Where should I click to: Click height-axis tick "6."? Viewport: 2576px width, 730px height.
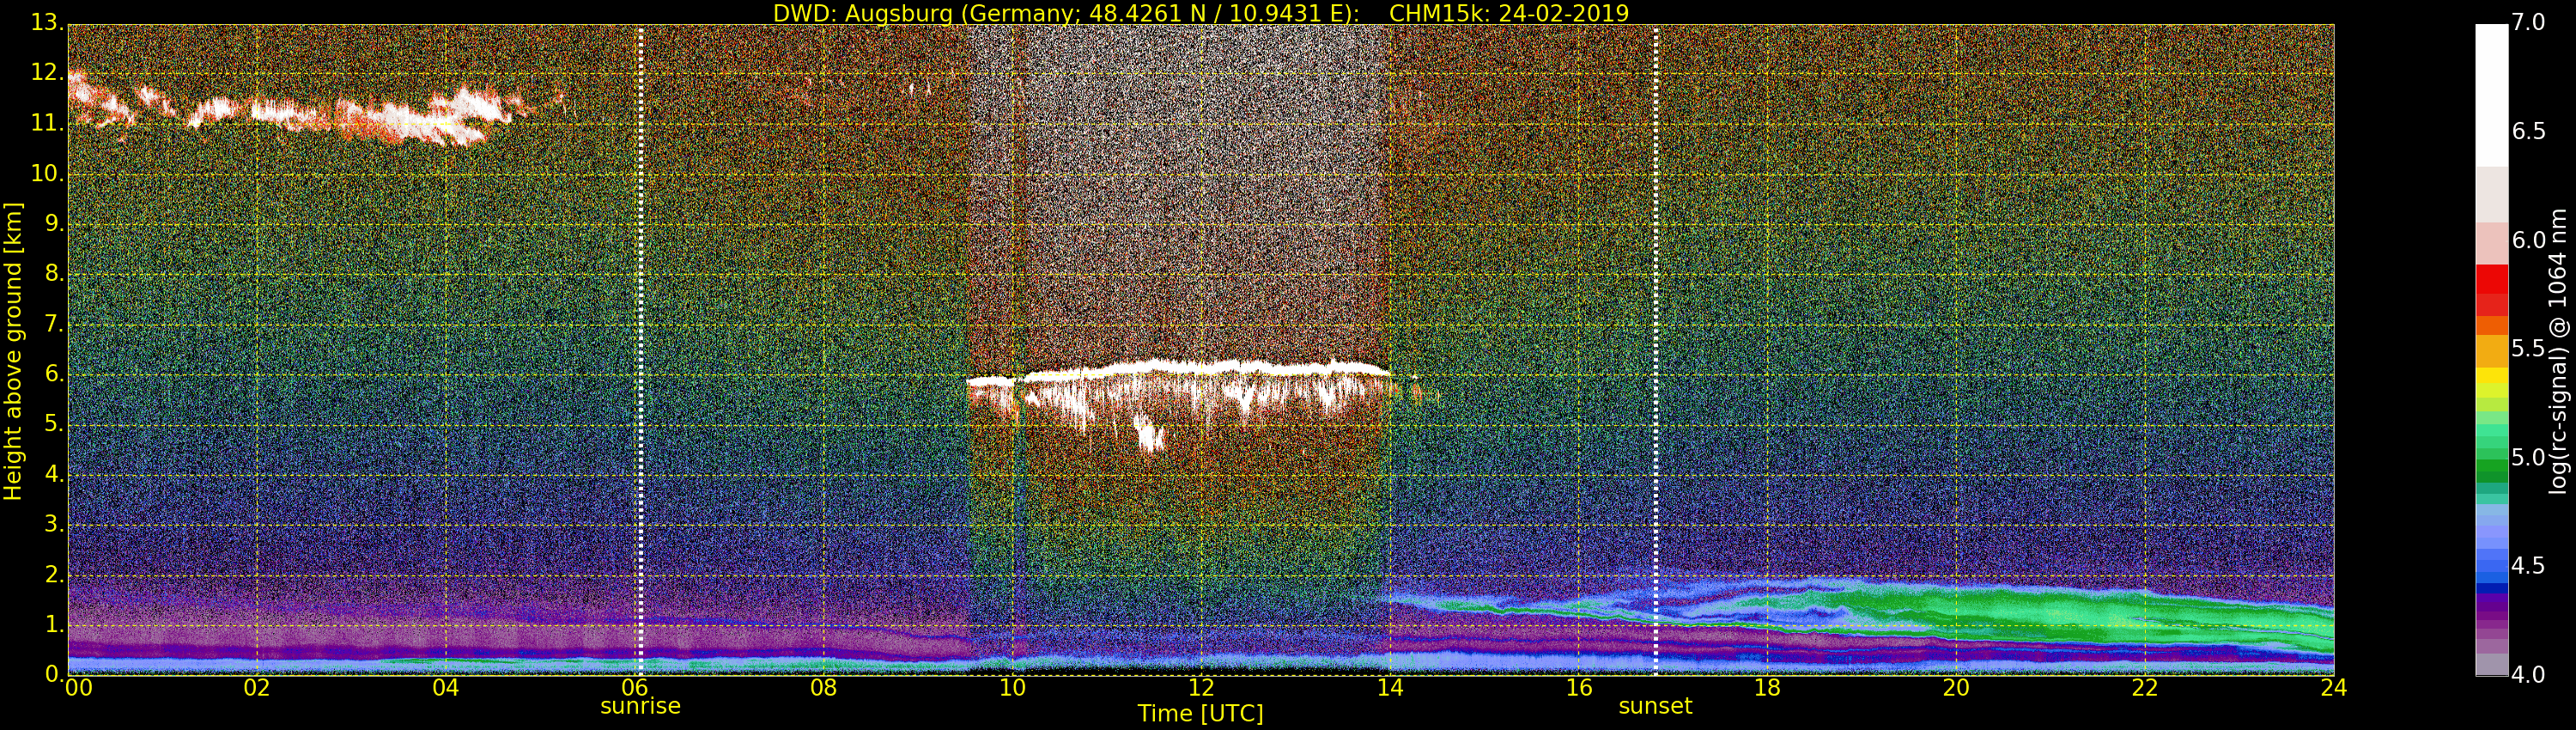pos(54,374)
